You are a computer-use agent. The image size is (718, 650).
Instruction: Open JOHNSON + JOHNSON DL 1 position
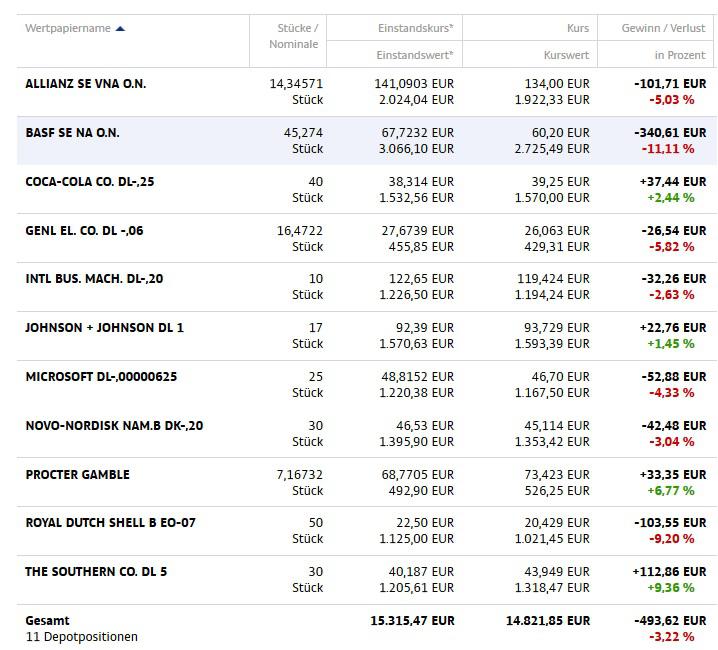[x=104, y=328]
